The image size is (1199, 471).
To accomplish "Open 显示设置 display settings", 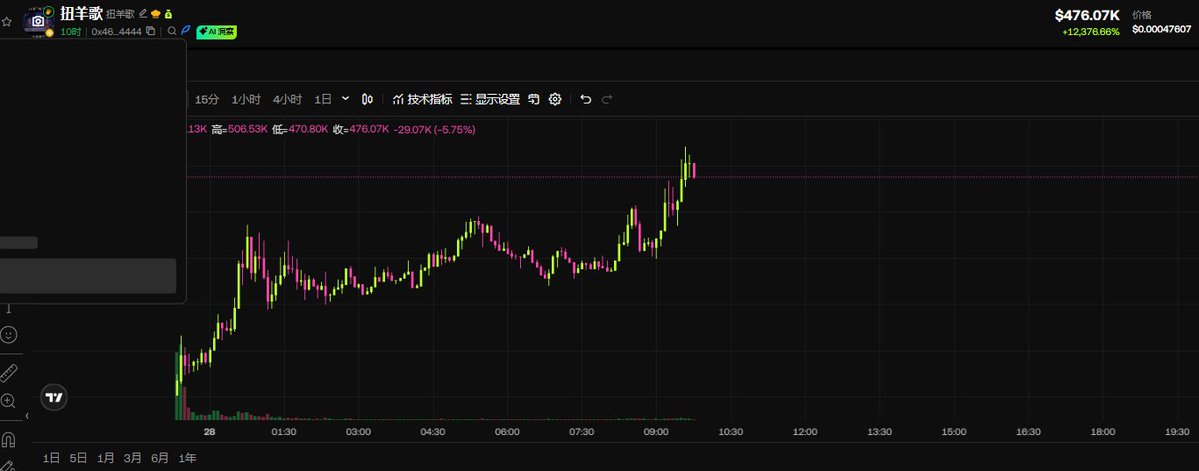I will [x=490, y=99].
